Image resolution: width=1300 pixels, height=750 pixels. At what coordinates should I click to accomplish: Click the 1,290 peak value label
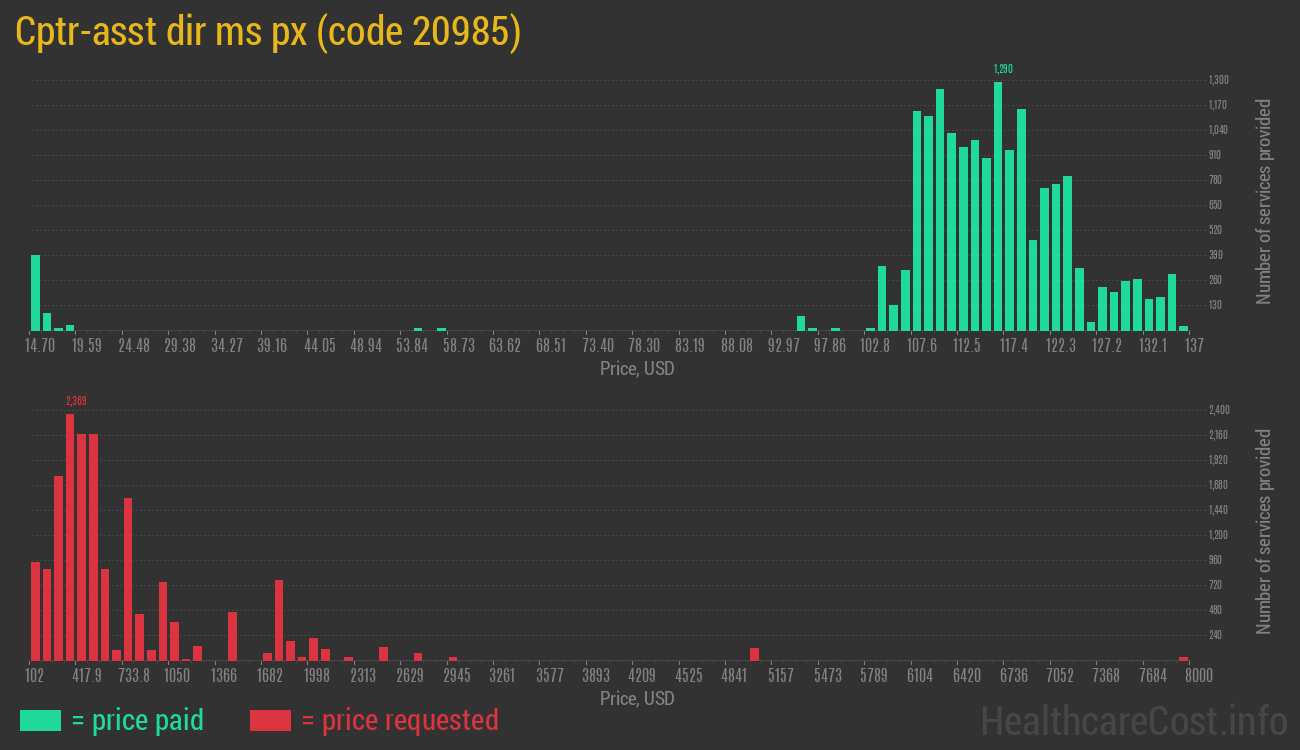pyautogui.click(x=1003, y=69)
